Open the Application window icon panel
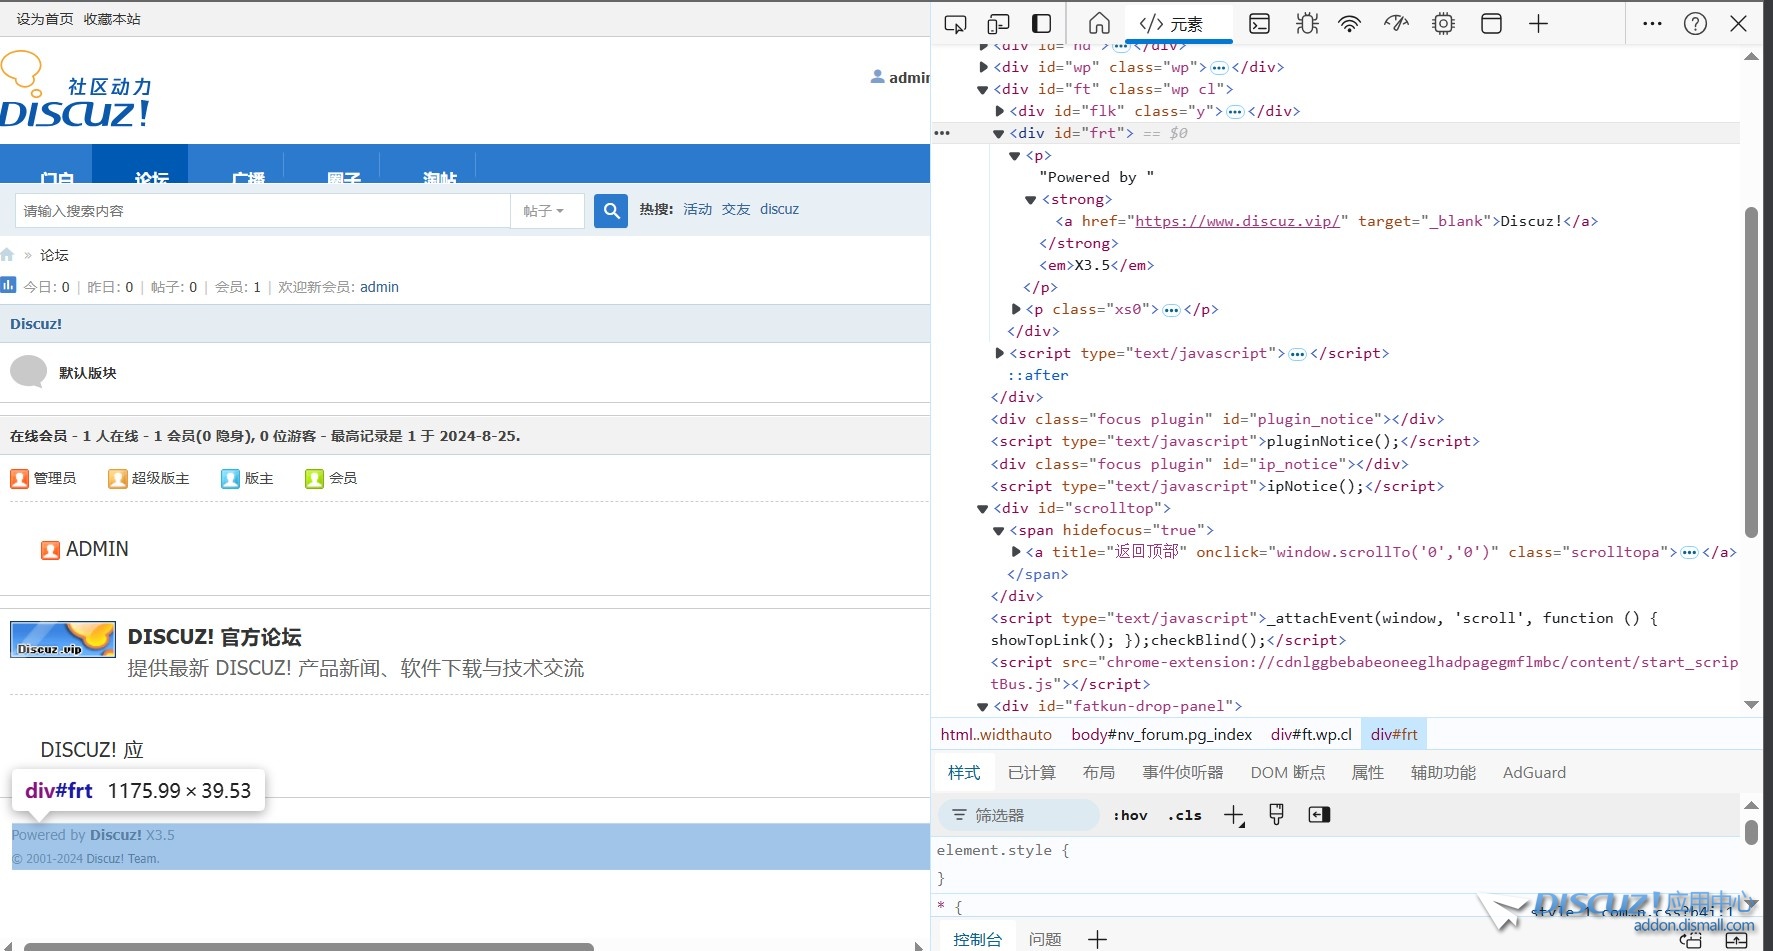The width and height of the screenshot is (1773, 951). pos(1491,24)
